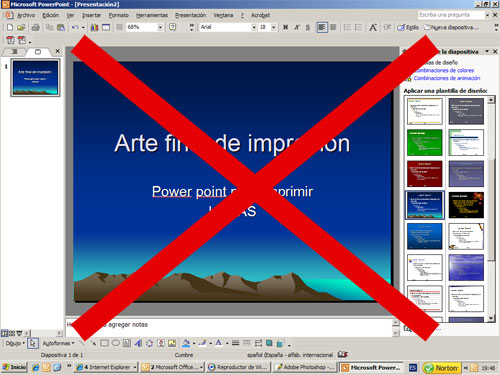500x375 pixels.
Task: Insert a picture from file
Action: 172,343
